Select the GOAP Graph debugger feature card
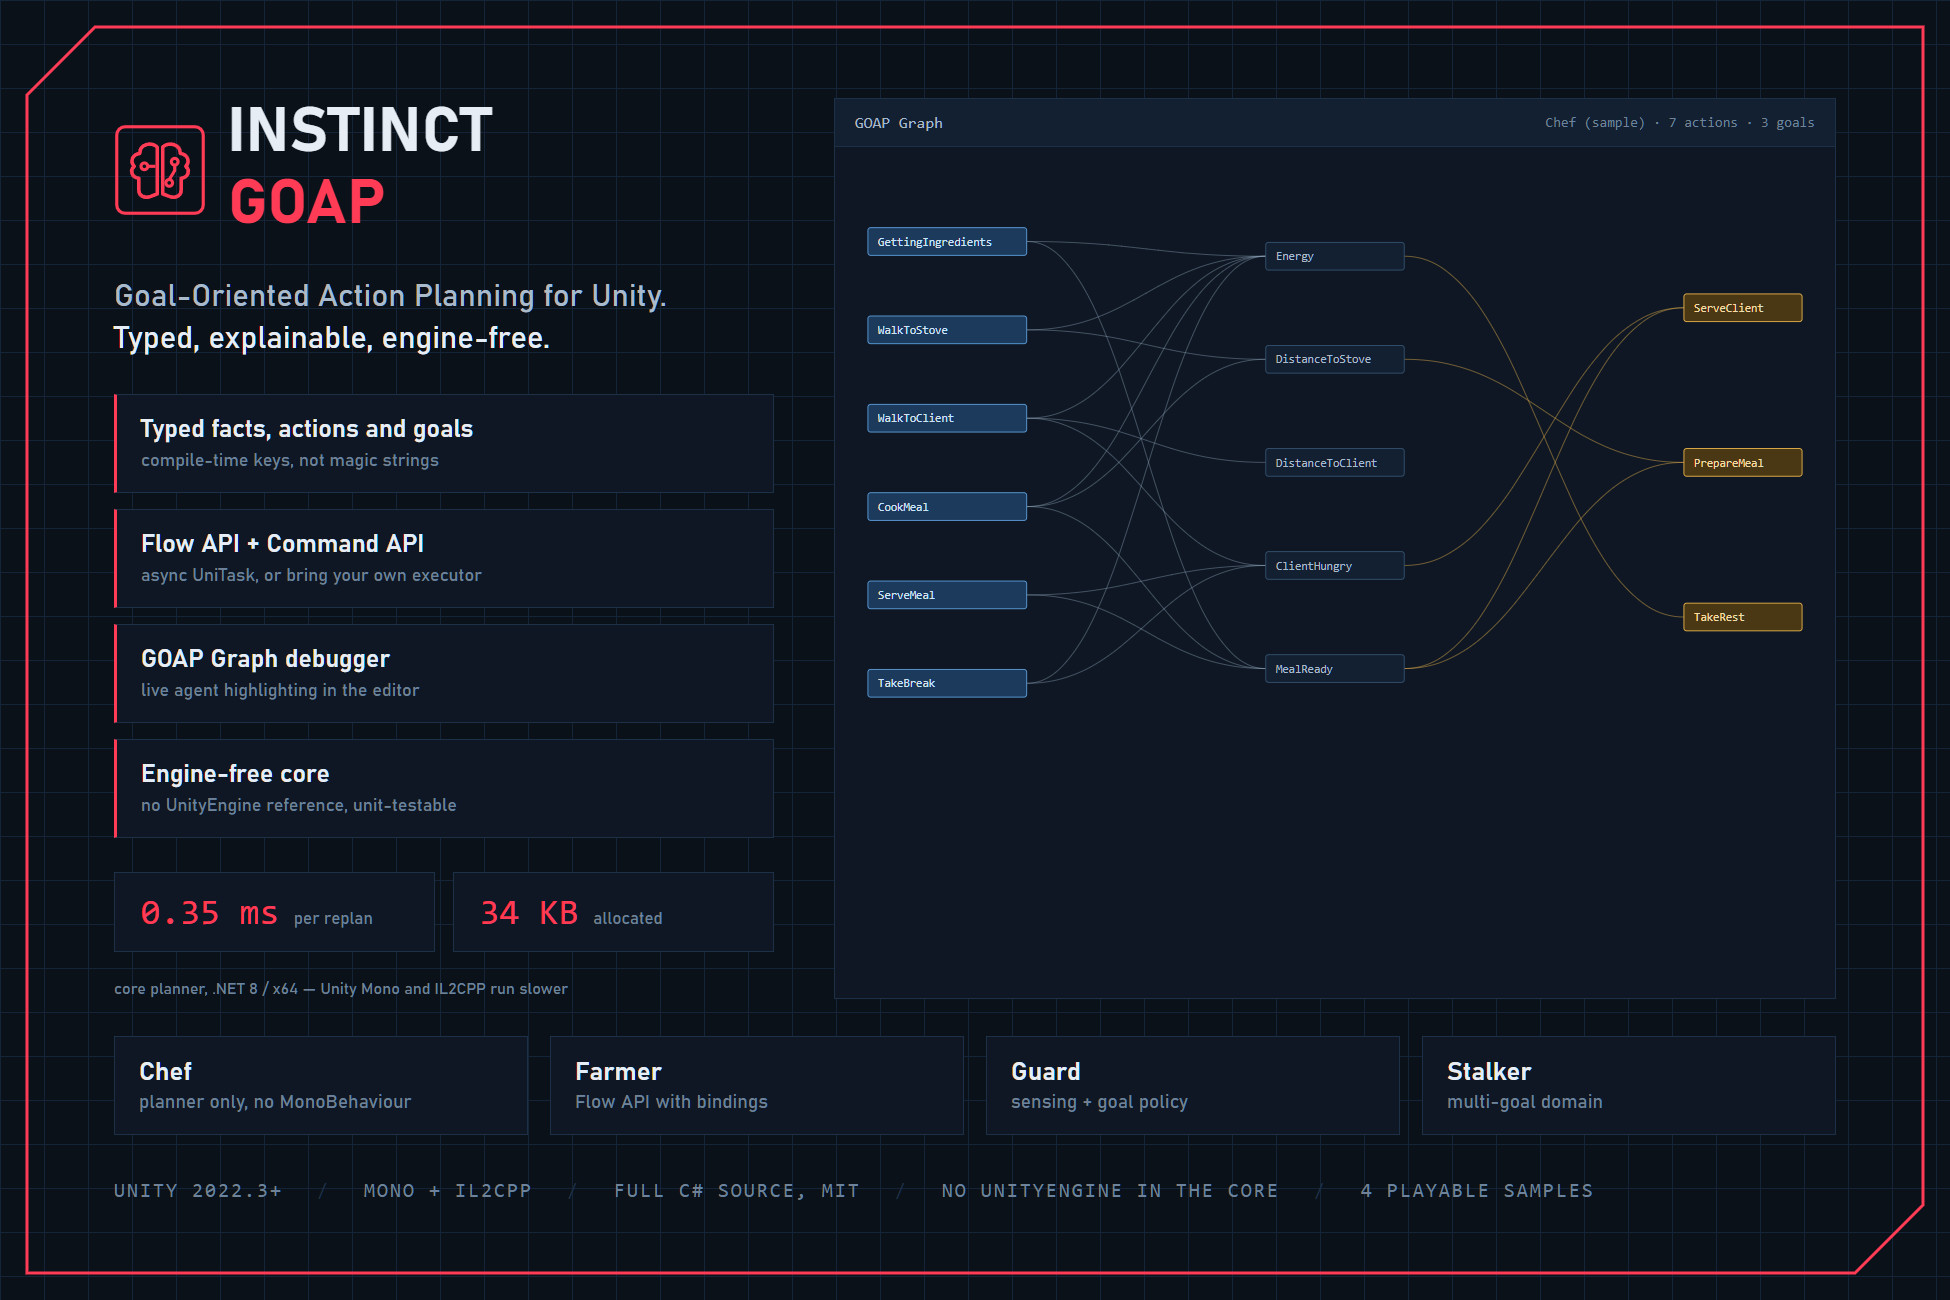Viewport: 1950px width, 1300px height. tap(444, 673)
